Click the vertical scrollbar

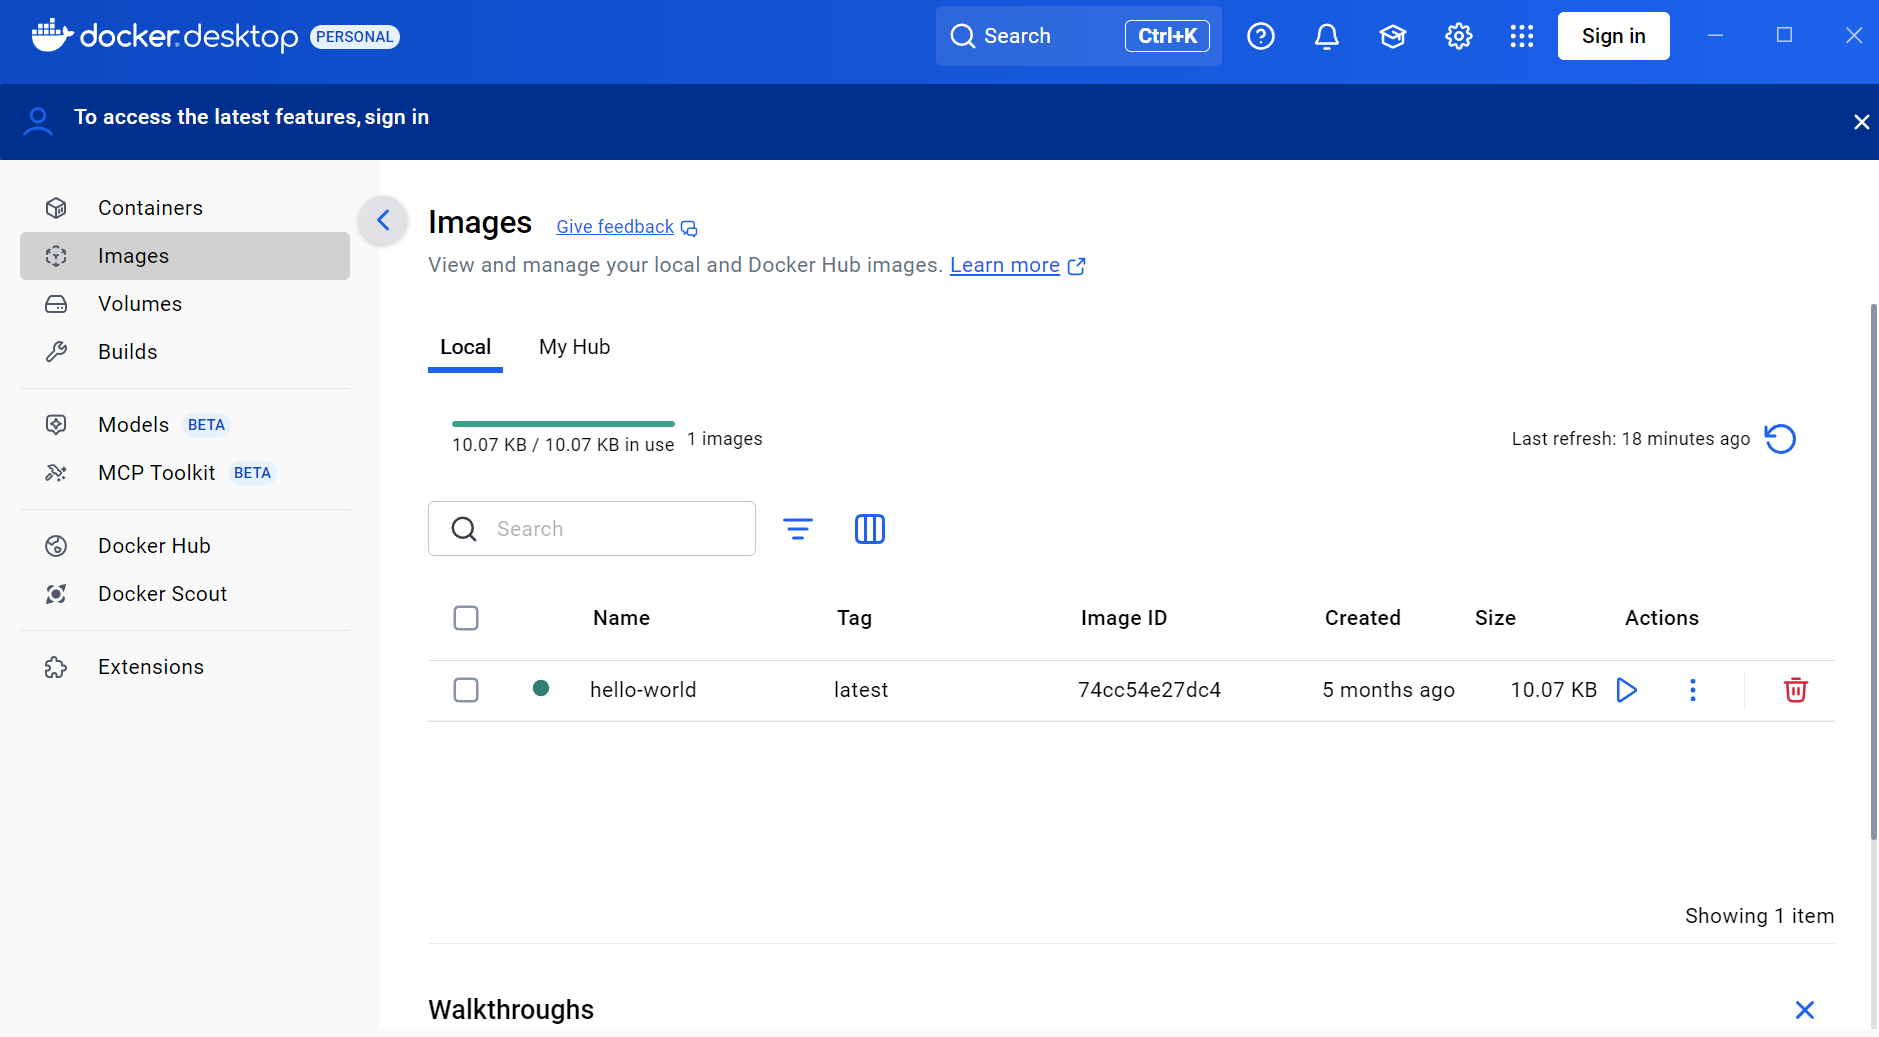1873,570
